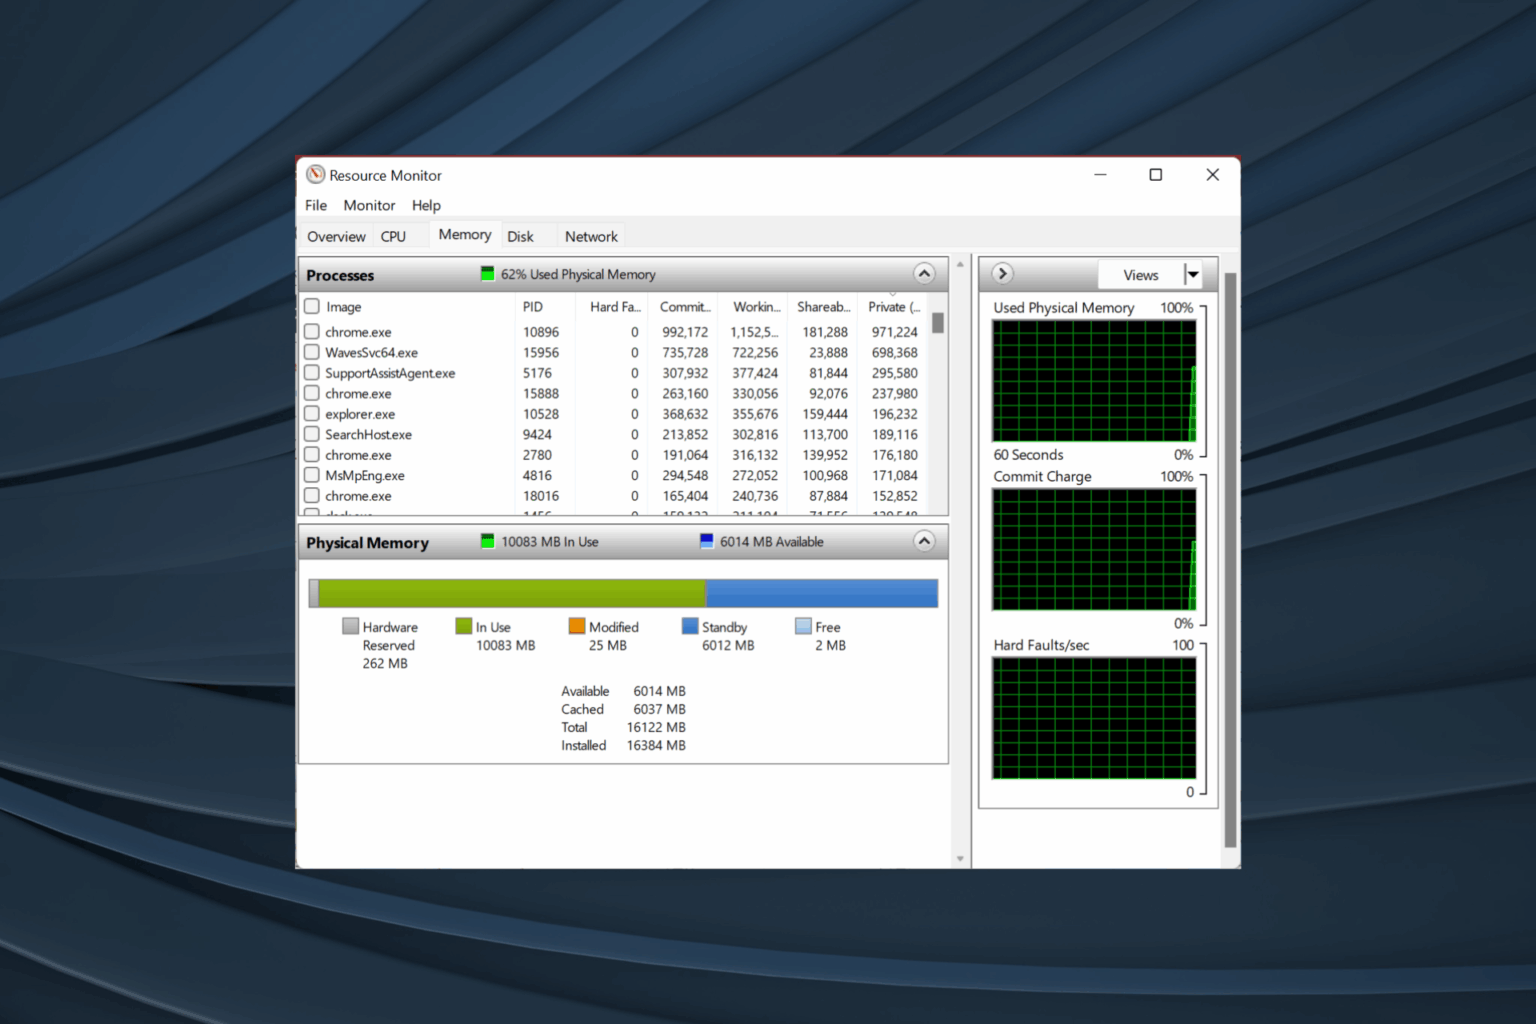Click the green Used Physical Memory indicator
The image size is (1536, 1024).
(487, 273)
